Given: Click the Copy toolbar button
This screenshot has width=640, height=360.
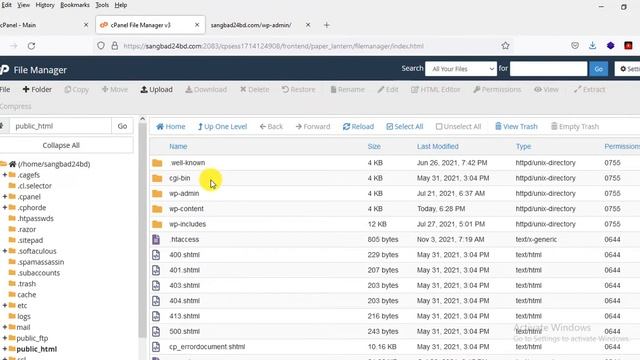Looking at the screenshot, I should click(x=76, y=89).
